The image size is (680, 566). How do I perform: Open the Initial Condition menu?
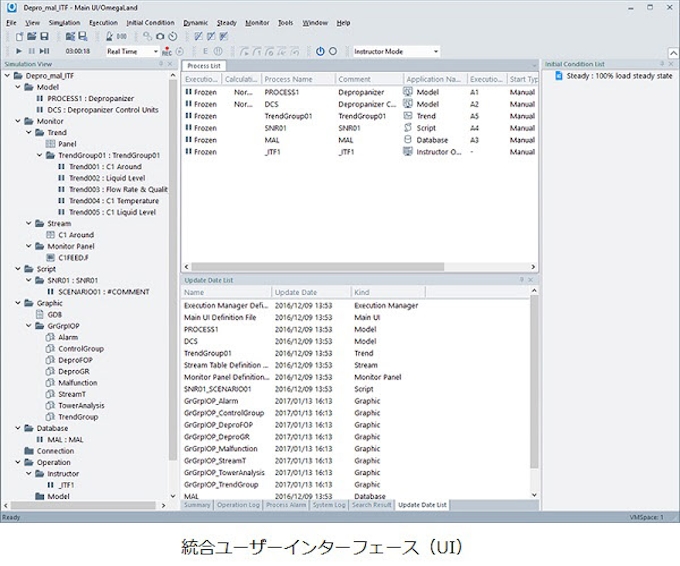tap(150, 22)
